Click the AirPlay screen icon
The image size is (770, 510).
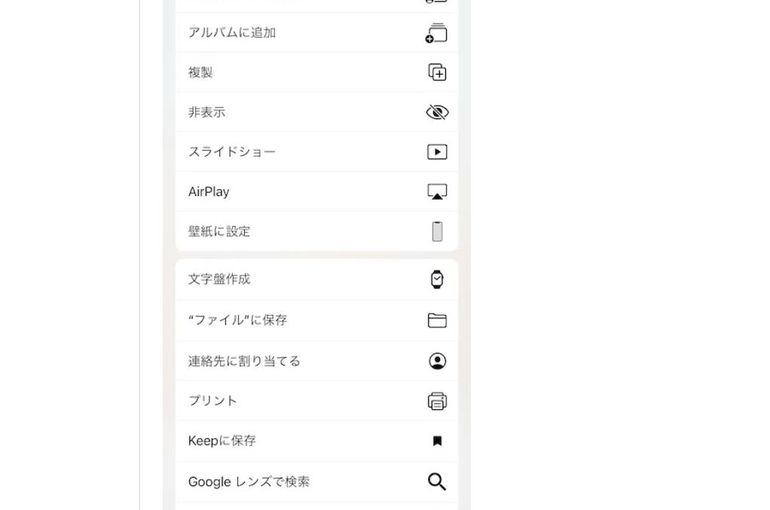(x=437, y=191)
